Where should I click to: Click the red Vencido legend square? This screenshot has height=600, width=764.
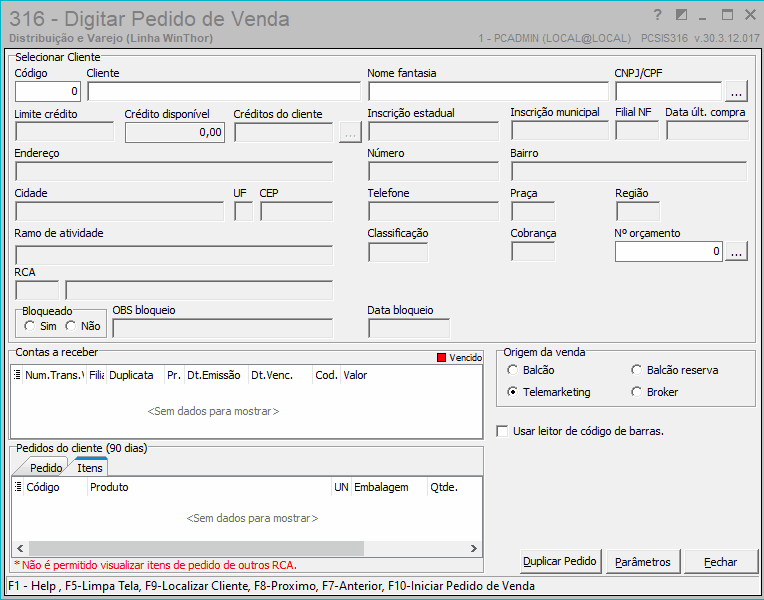(441, 358)
